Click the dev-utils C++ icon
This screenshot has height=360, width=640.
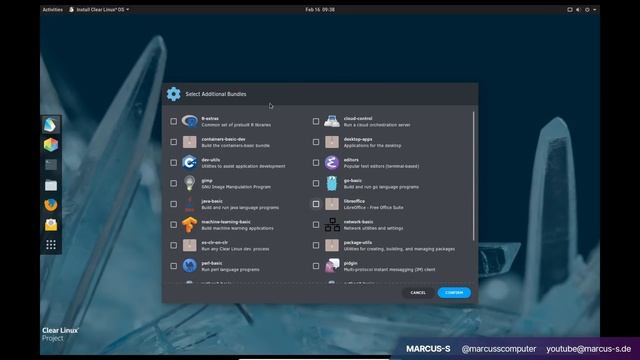coord(189,162)
